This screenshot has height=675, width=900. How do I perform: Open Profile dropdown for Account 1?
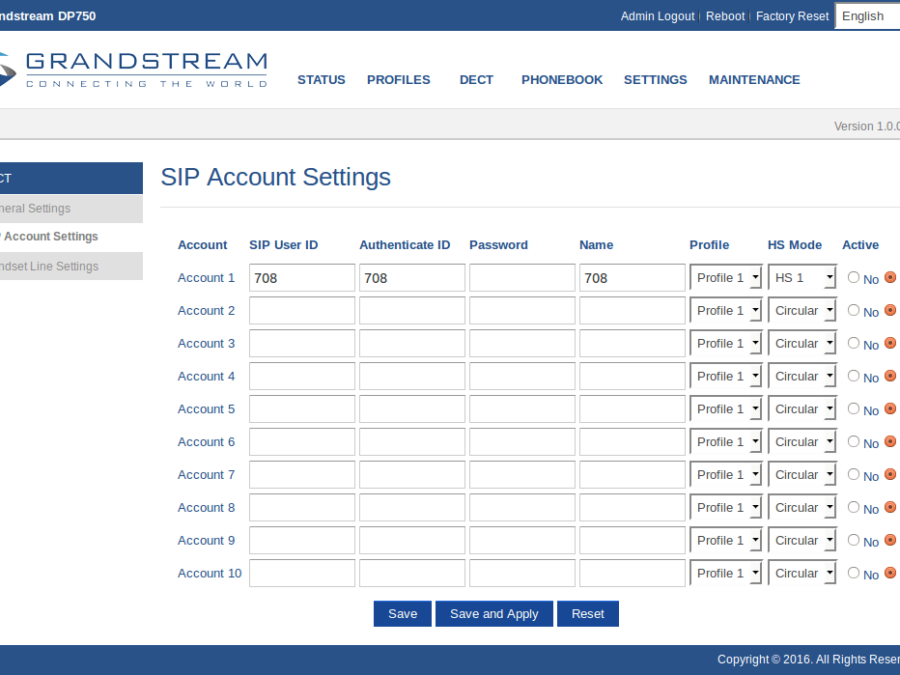725,278
